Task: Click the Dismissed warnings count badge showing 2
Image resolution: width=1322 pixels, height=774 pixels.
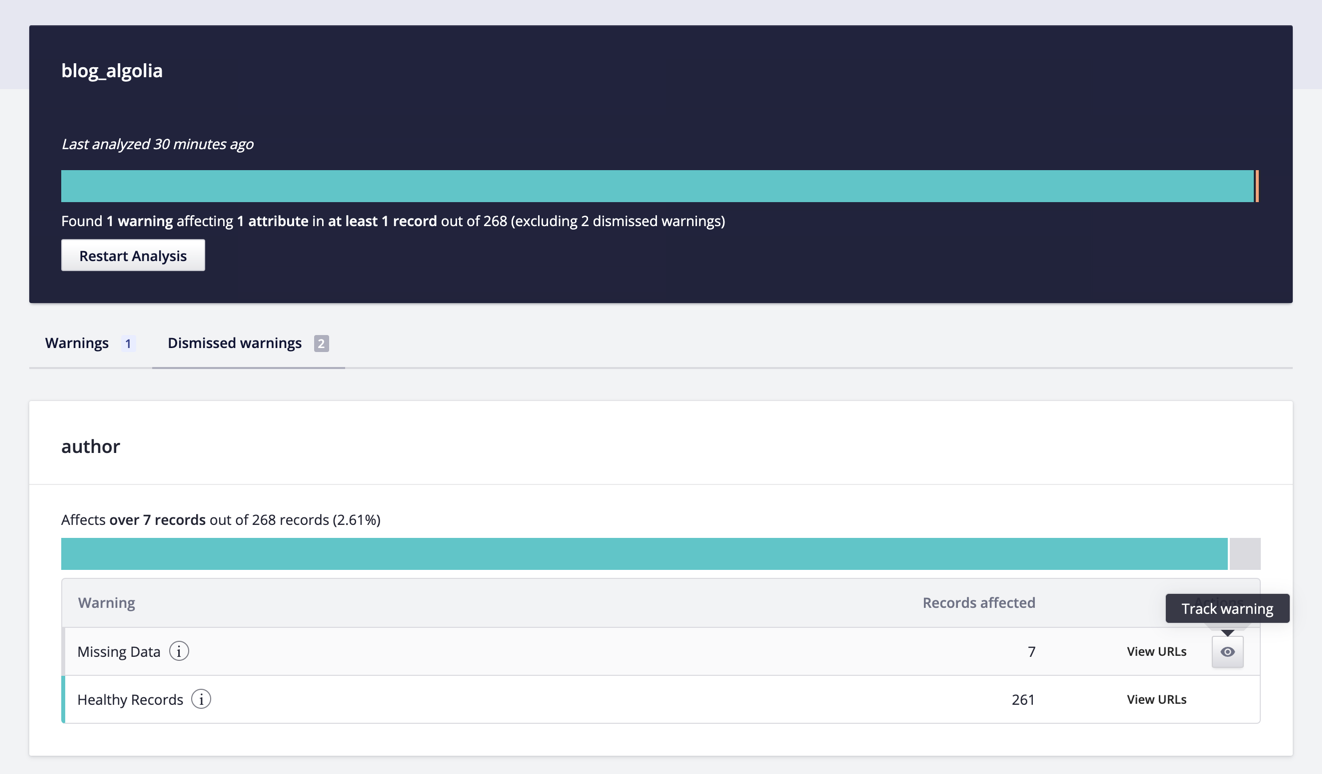Action: click(321, 343)
